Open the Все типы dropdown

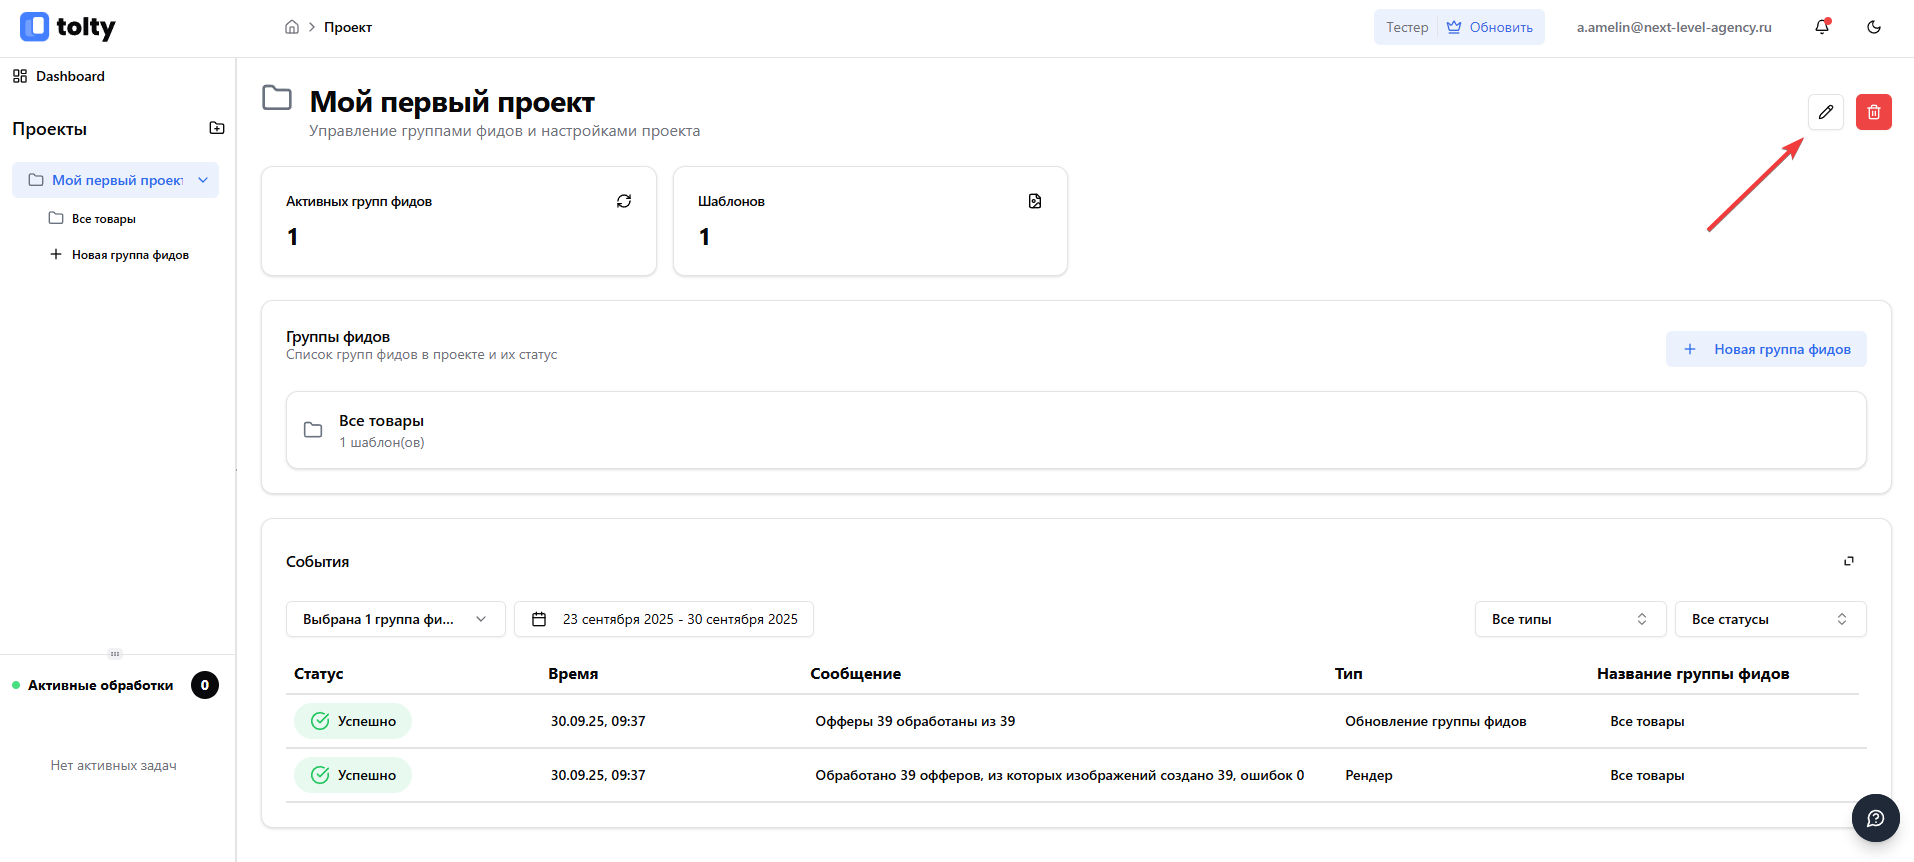click(x=1570, y=619)
